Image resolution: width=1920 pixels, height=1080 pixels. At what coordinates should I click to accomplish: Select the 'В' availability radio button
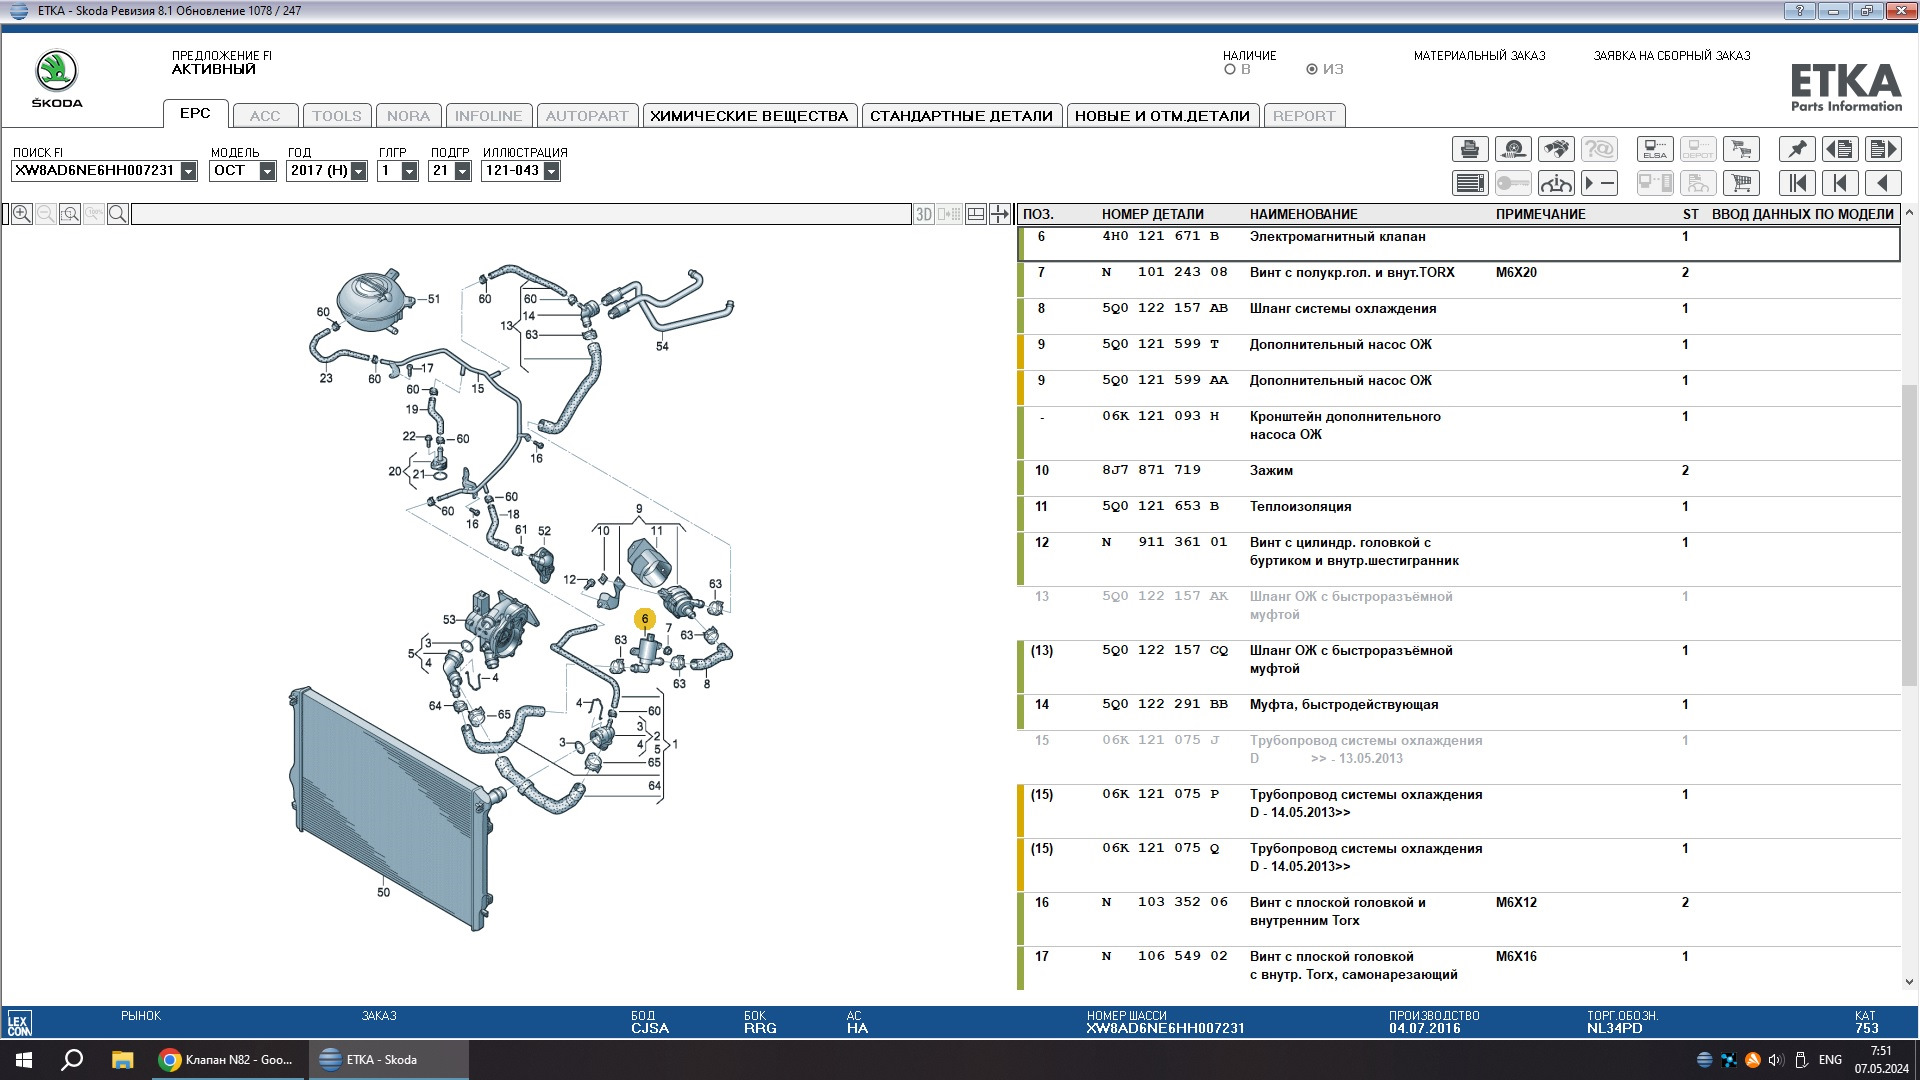1230,70
